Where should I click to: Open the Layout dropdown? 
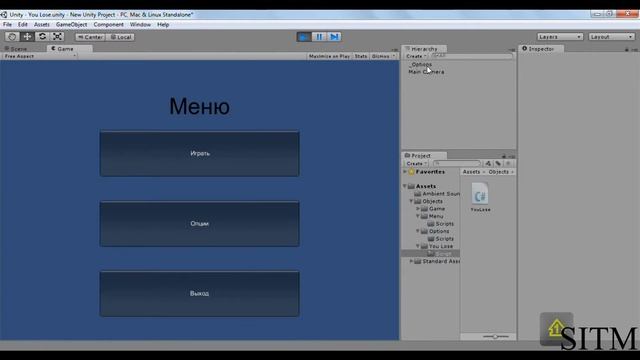tap(611, 37)
